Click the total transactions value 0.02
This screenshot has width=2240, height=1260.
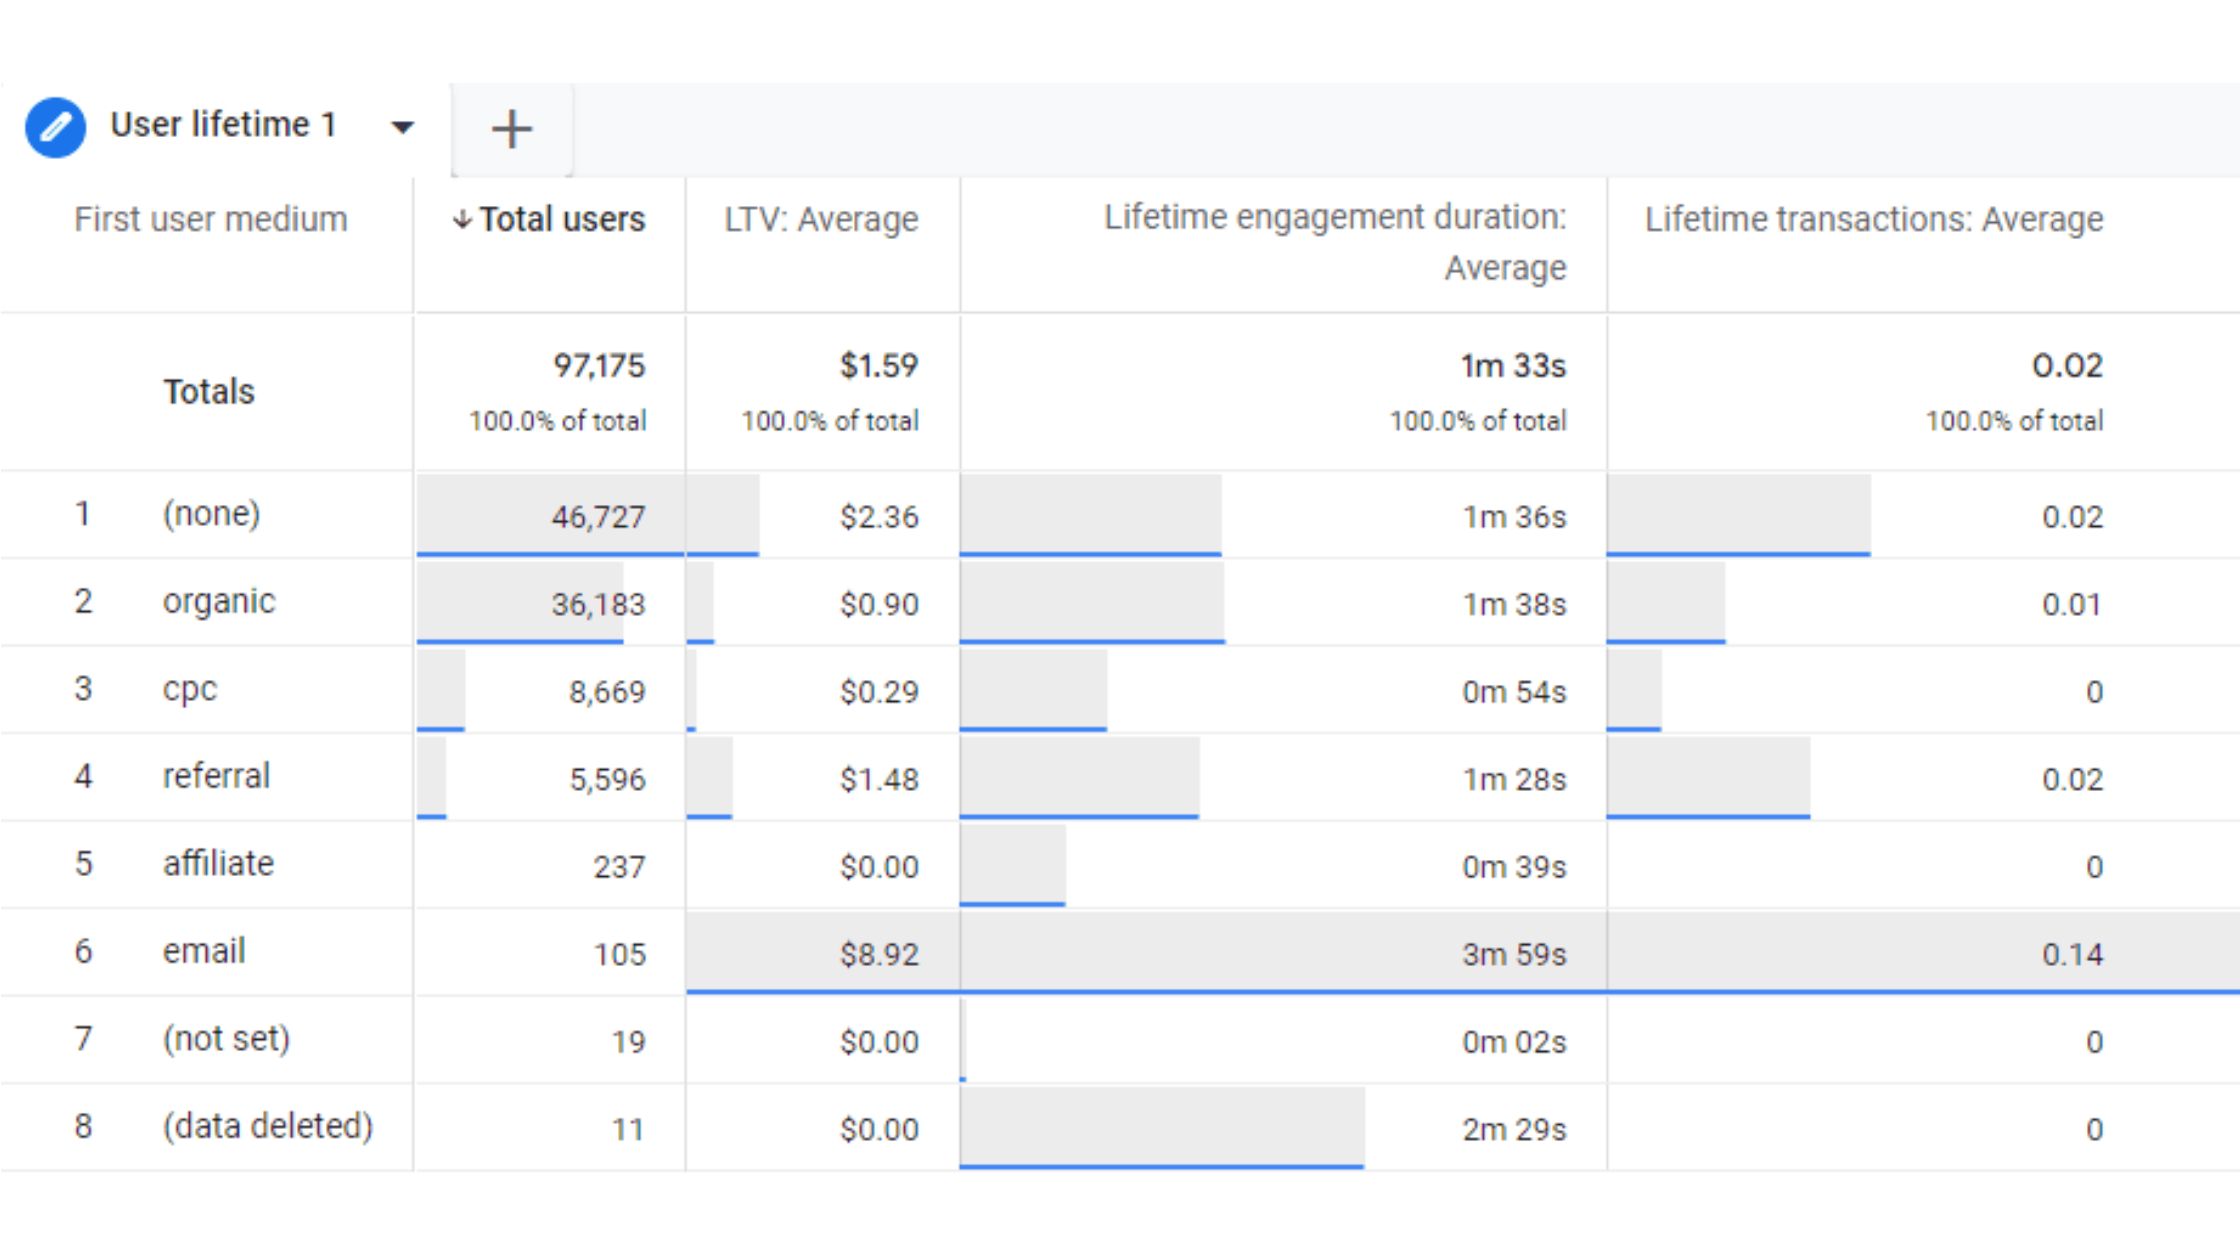[2067, 366]
